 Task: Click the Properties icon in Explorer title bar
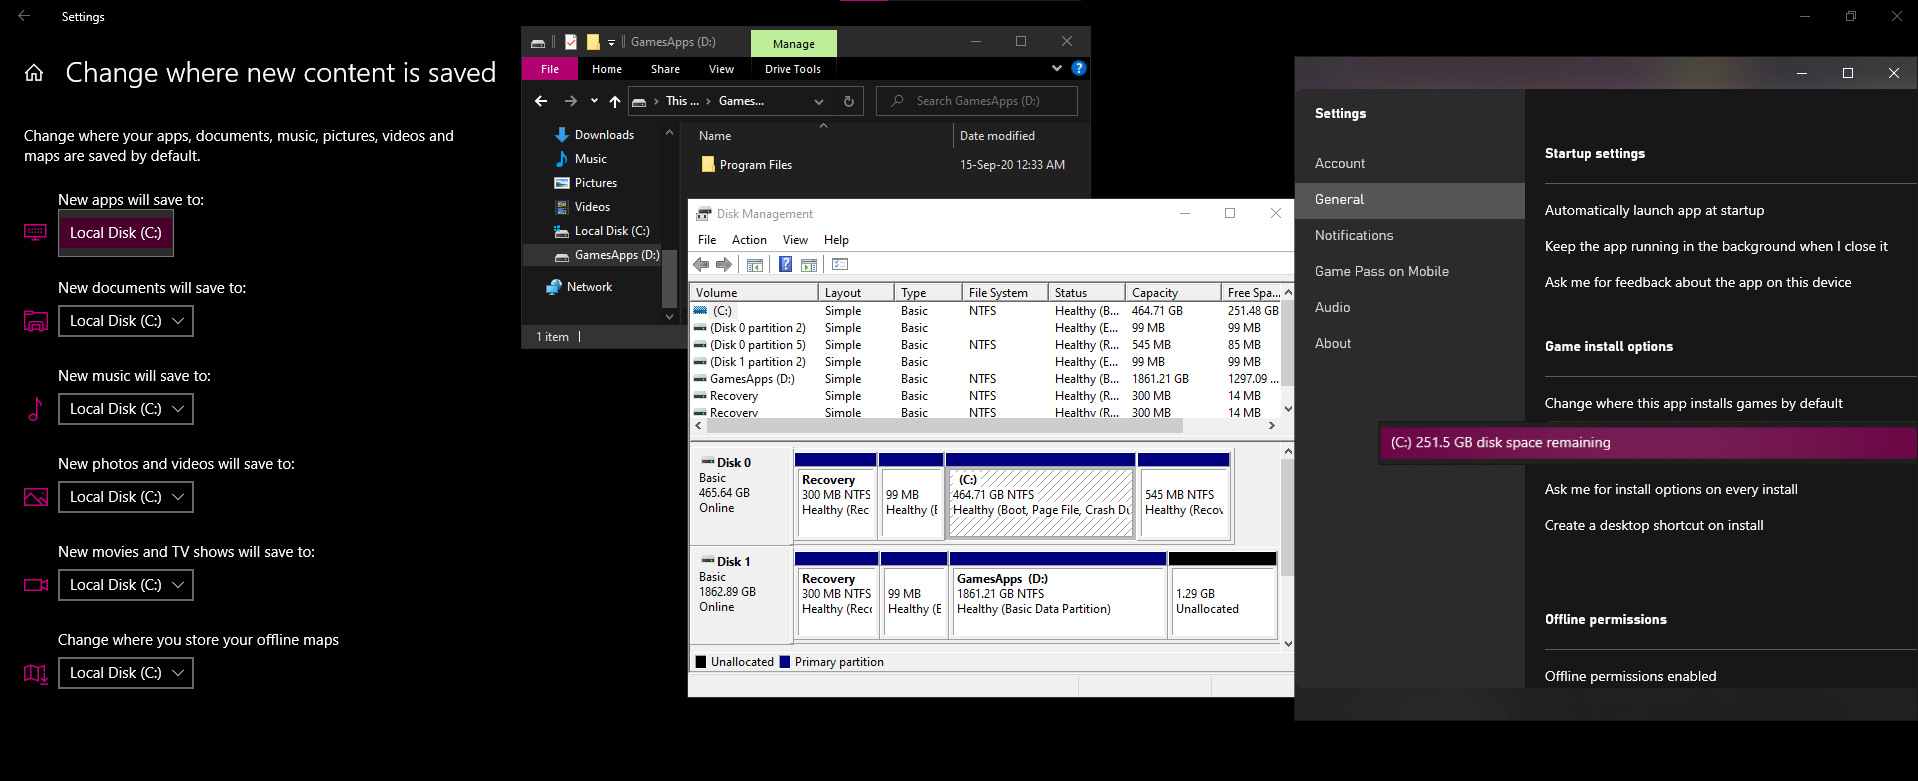[571, 42]
